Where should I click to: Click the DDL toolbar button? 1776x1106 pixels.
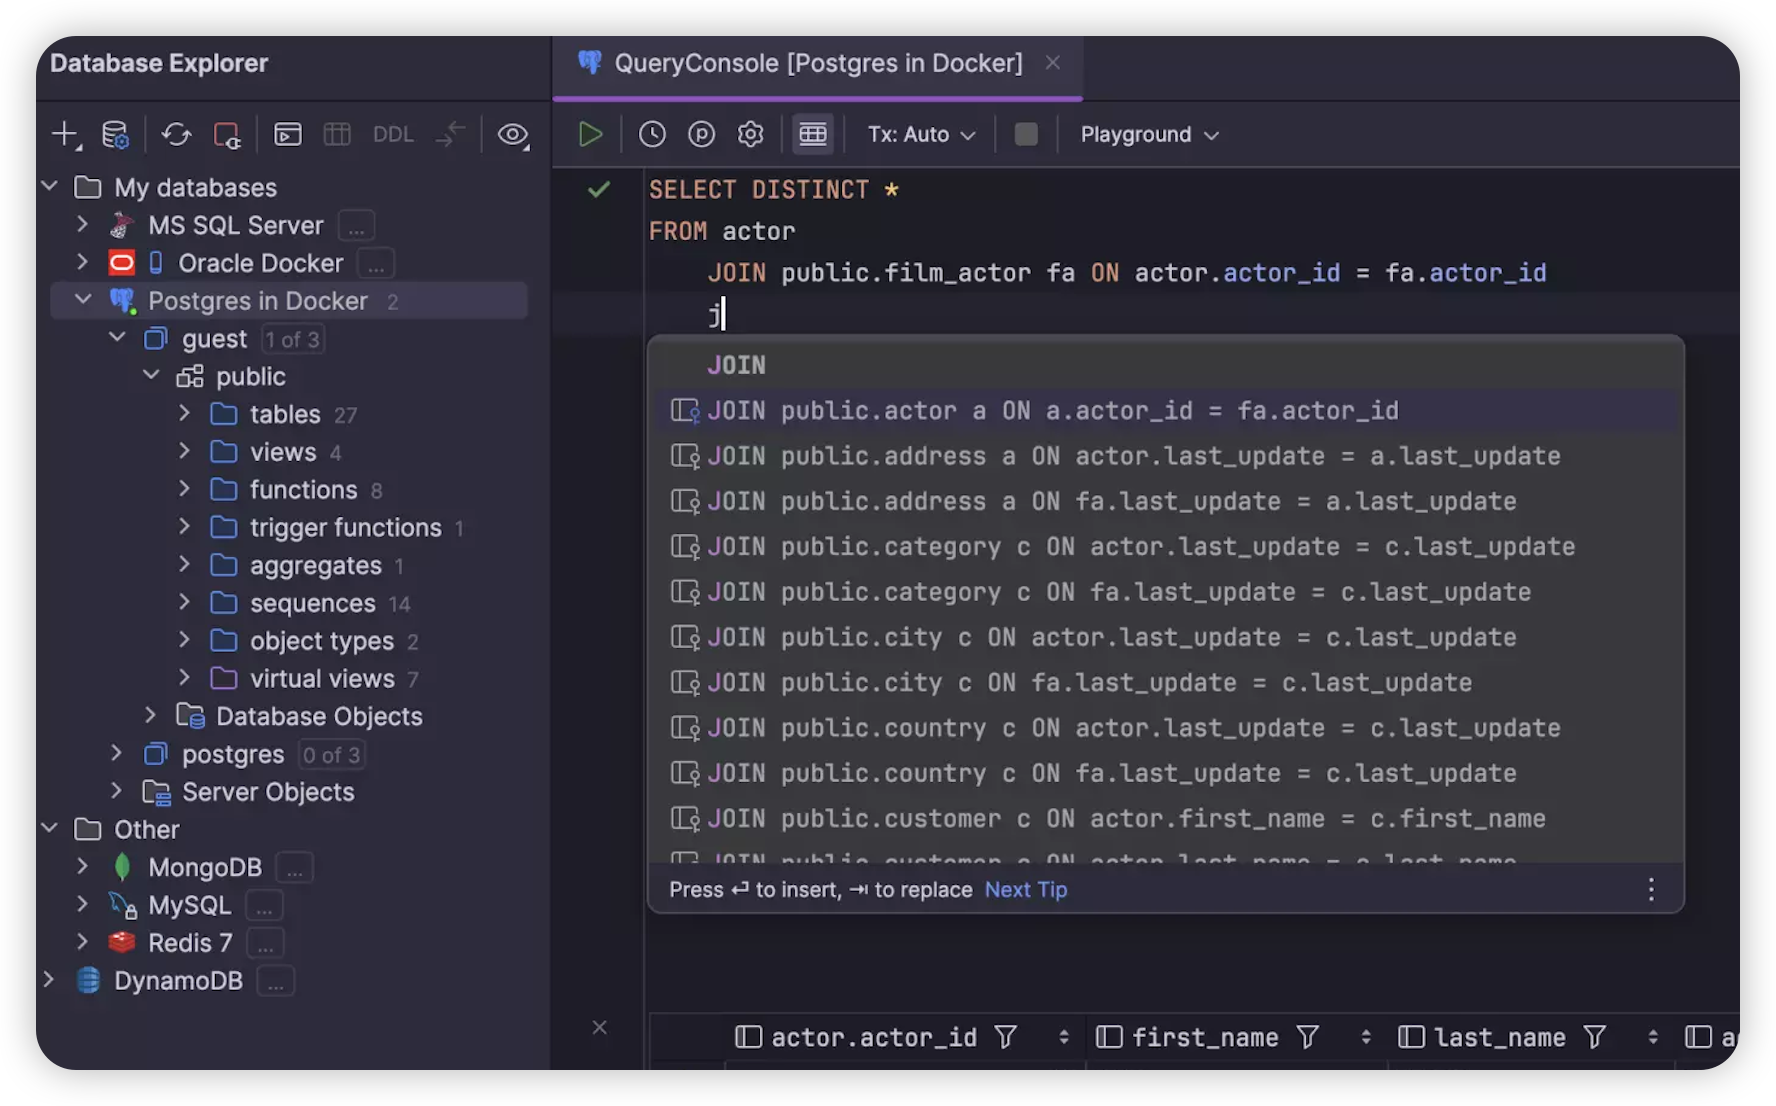393,134
